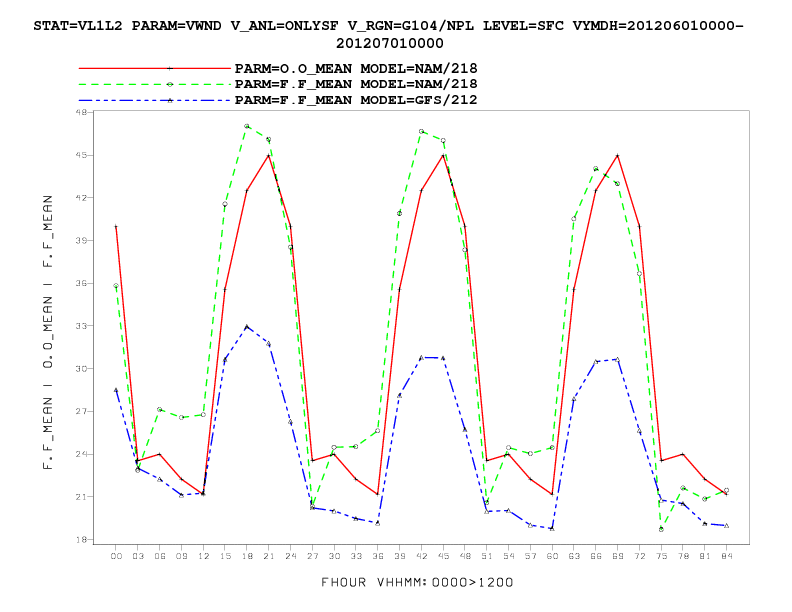Image resolution: width=792 pixels, height=612 pixels.
Task: Click x-axis tick label 72
Action: pyautogui.click(x=639, y=556)
